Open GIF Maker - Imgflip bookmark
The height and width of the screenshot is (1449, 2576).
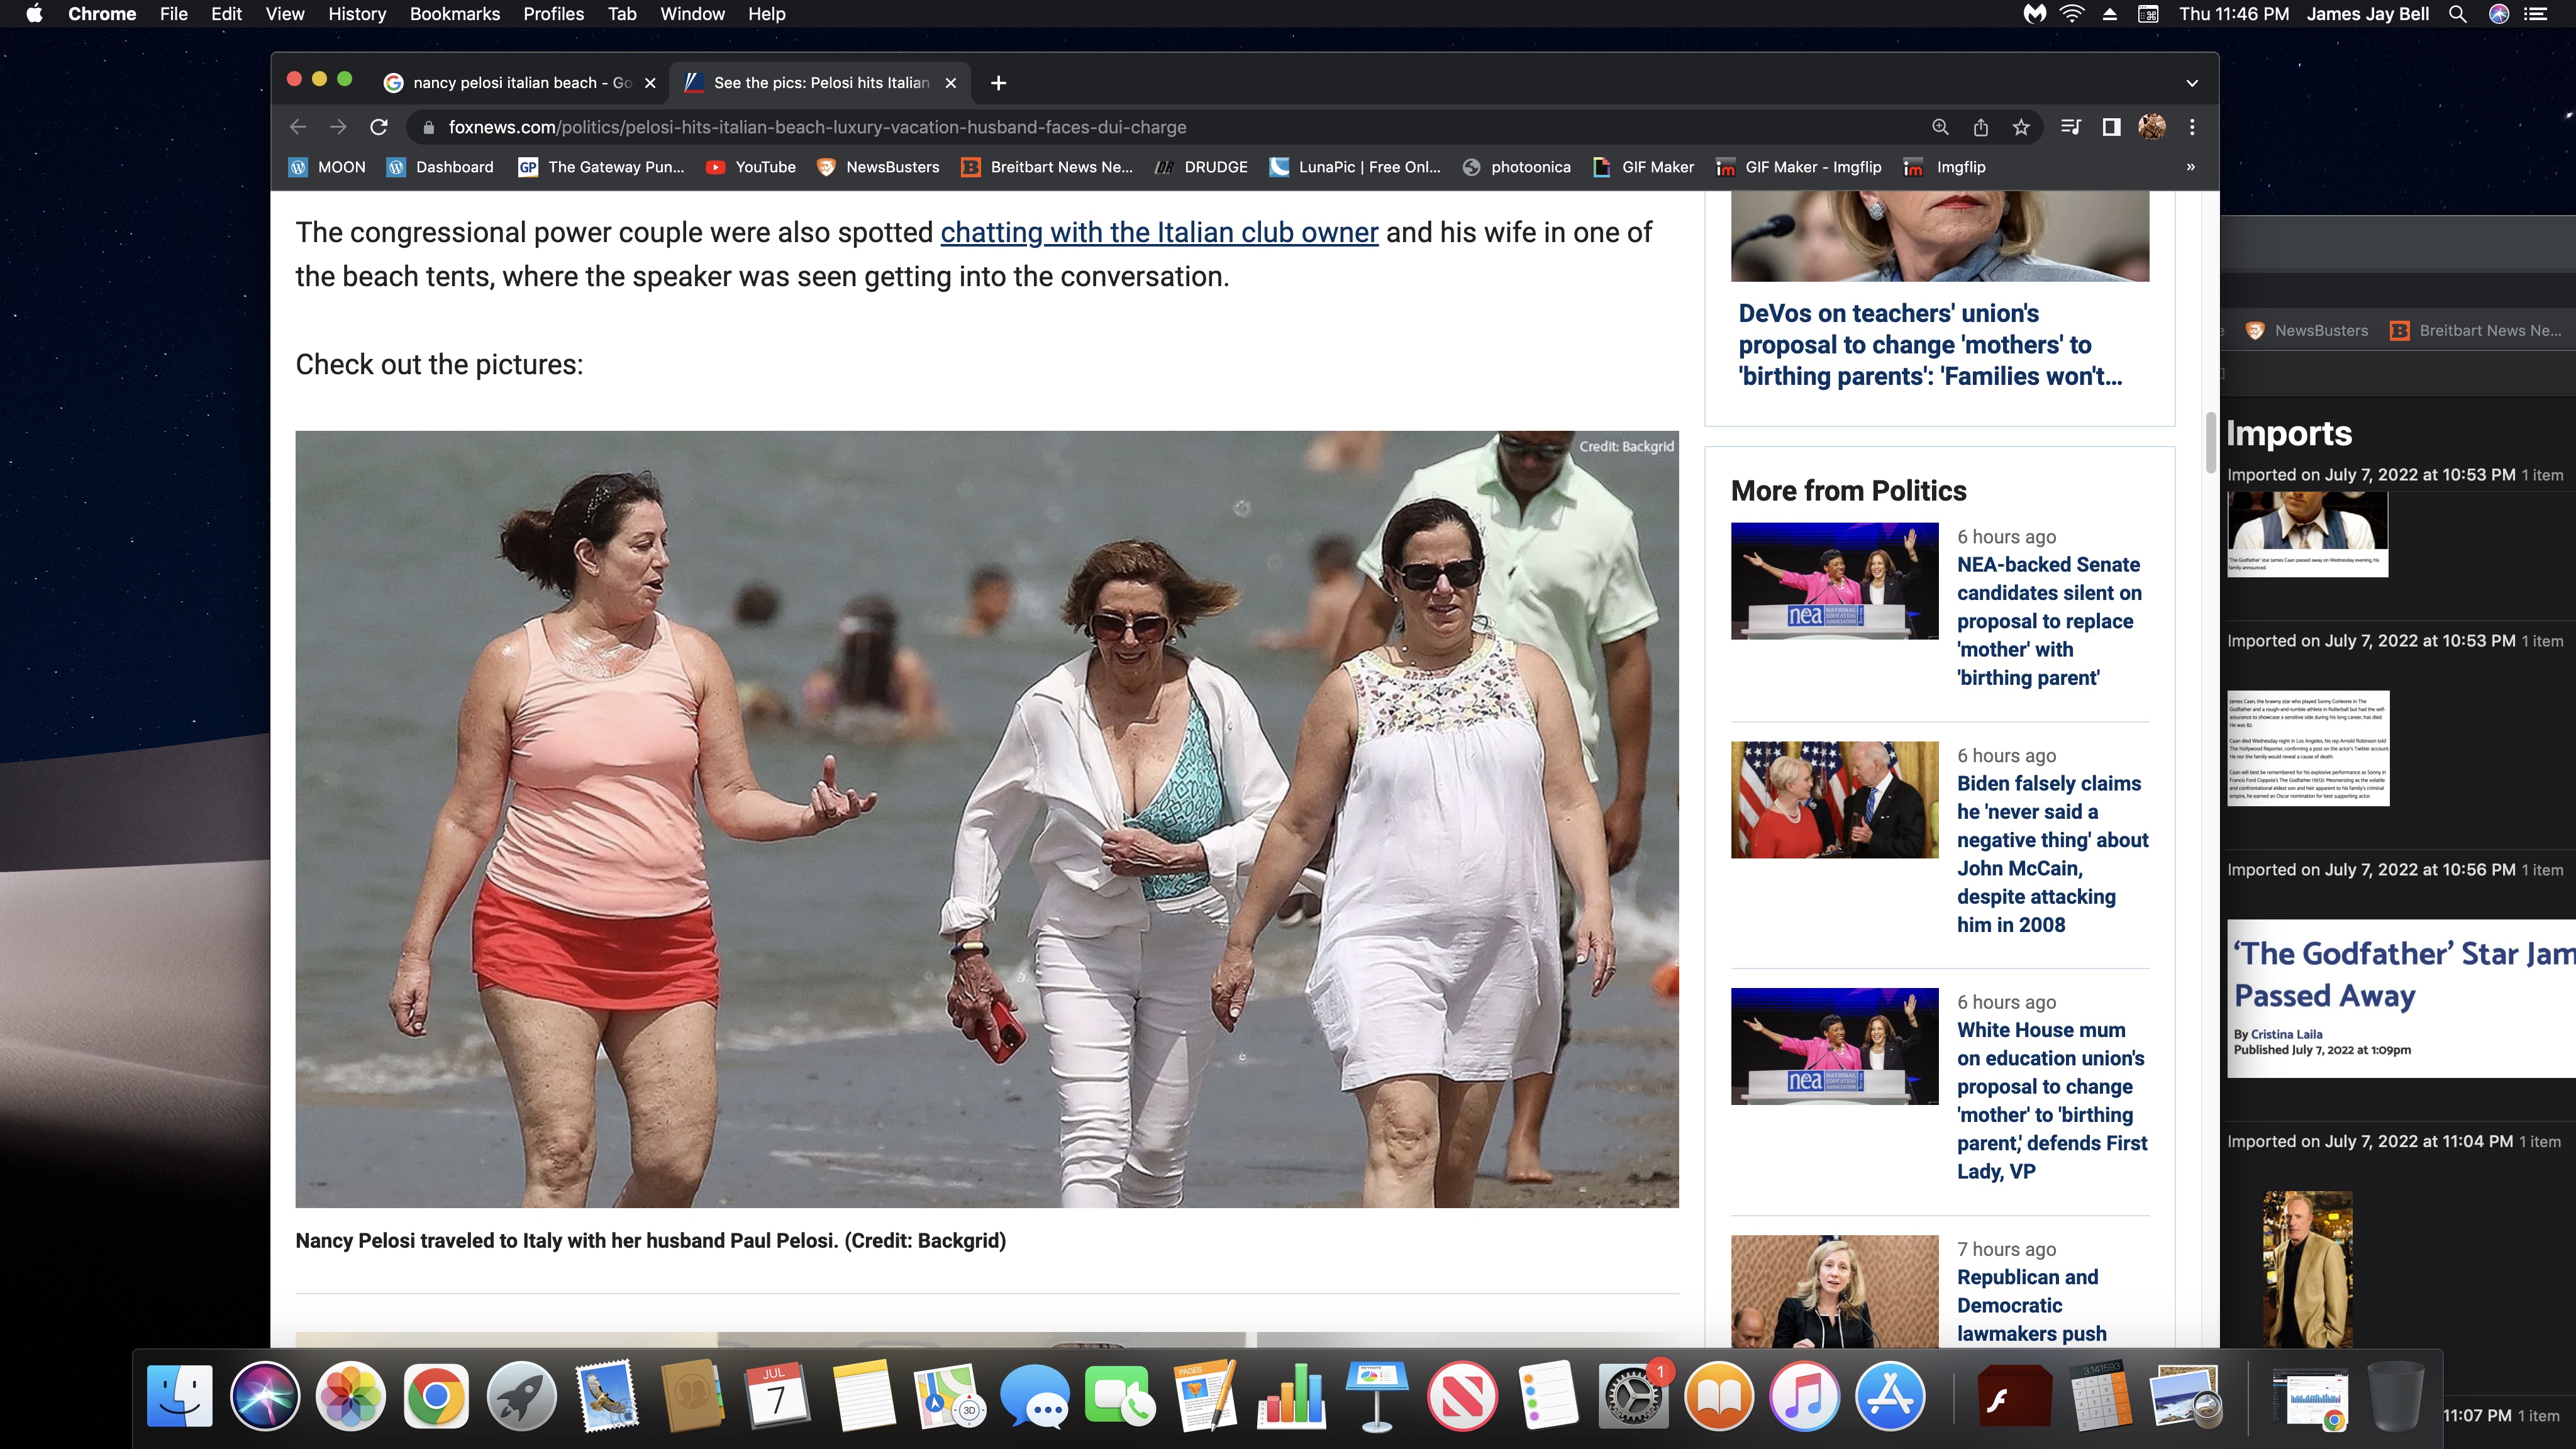pyautogui.click(x=1799, y=167)
